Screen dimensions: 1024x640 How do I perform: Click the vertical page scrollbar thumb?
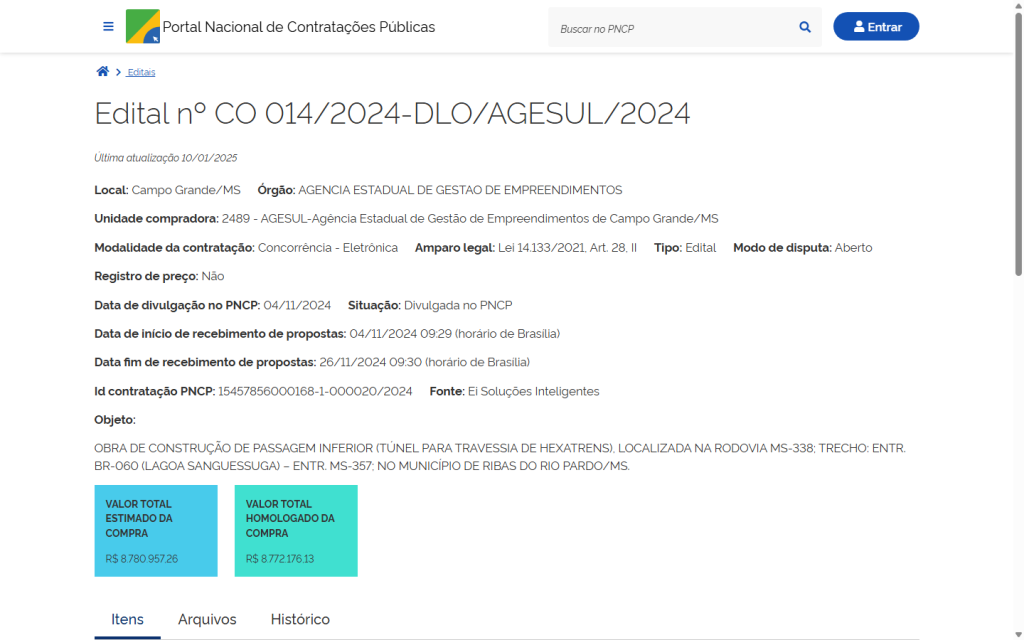pos(1018,140)
